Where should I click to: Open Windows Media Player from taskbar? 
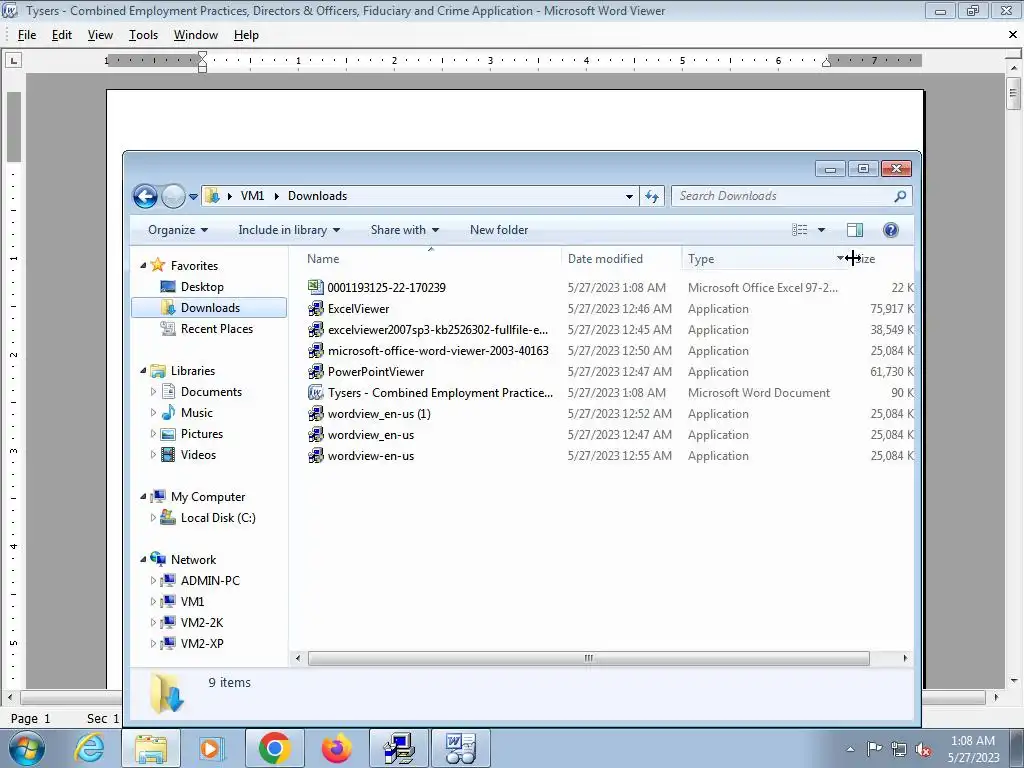pyautogui.click(x=211, y=748)
